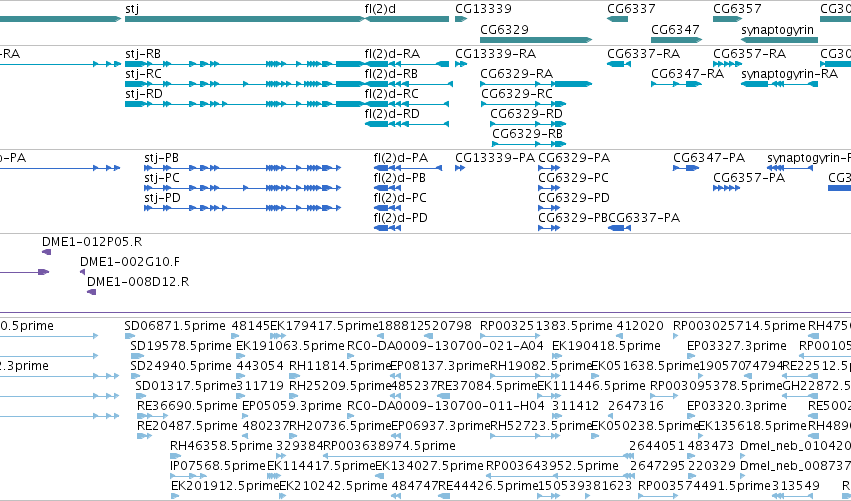The image size is (851, 501).
Task: Click the RH11814.5prime EST label
Action: (x=340, y=366)
